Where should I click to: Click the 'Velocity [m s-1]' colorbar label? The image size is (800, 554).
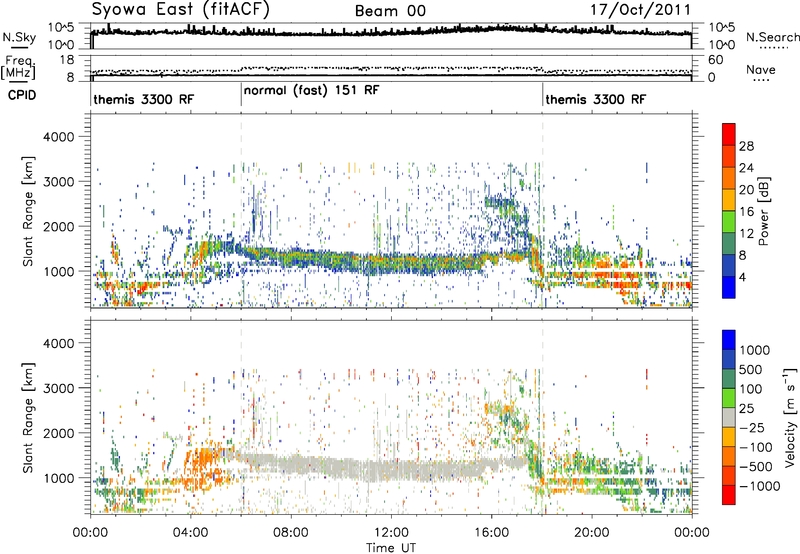point(790,417)
